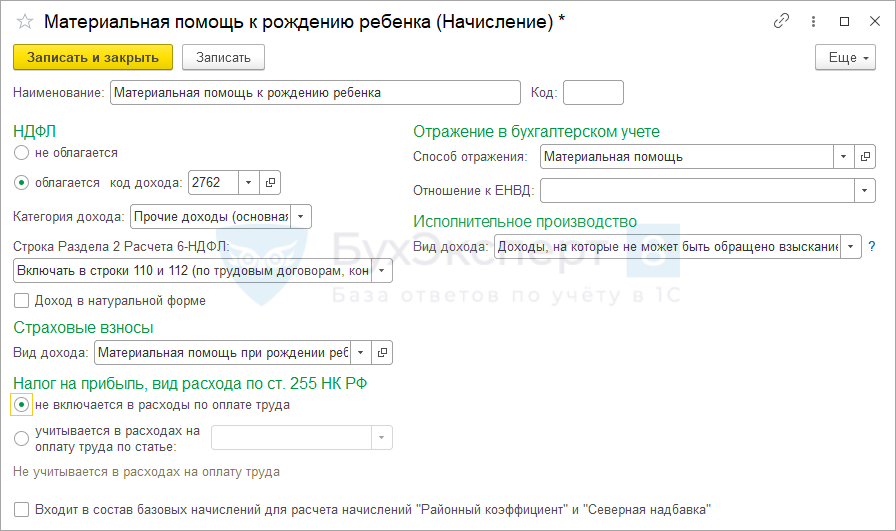Screen dimensions: 896x531
Task: Click Записать и закрыть button
Action: (x=93, y=57)
